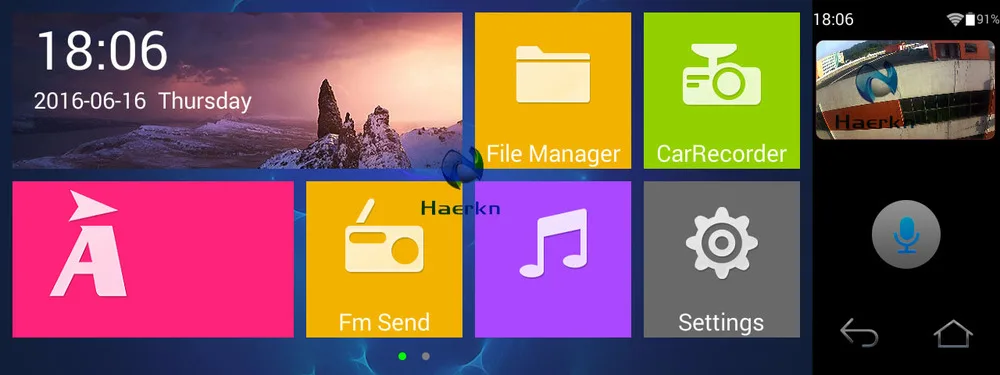The width and height of the screenshot is (1000, 375).
Task: Launch the CarRecorder dash cam app
Action: tap(721, 91)
